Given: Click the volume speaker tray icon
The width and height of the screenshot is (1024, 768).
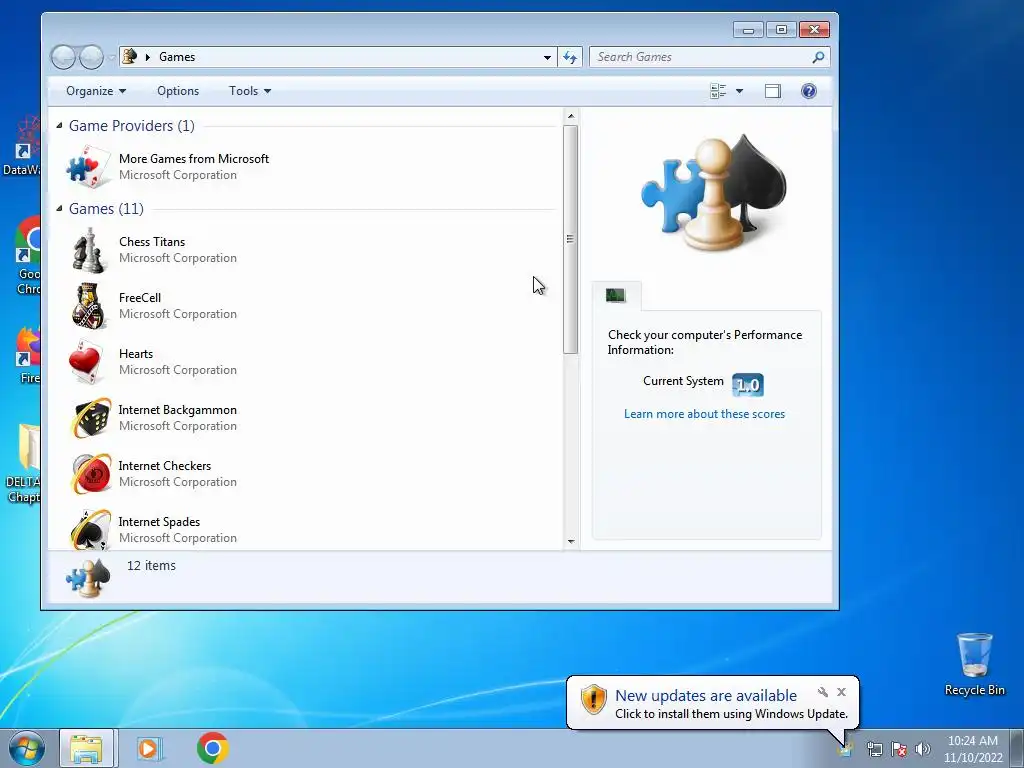Looking at the screenshot, I should pyautogui.click(x=923, y=749).
